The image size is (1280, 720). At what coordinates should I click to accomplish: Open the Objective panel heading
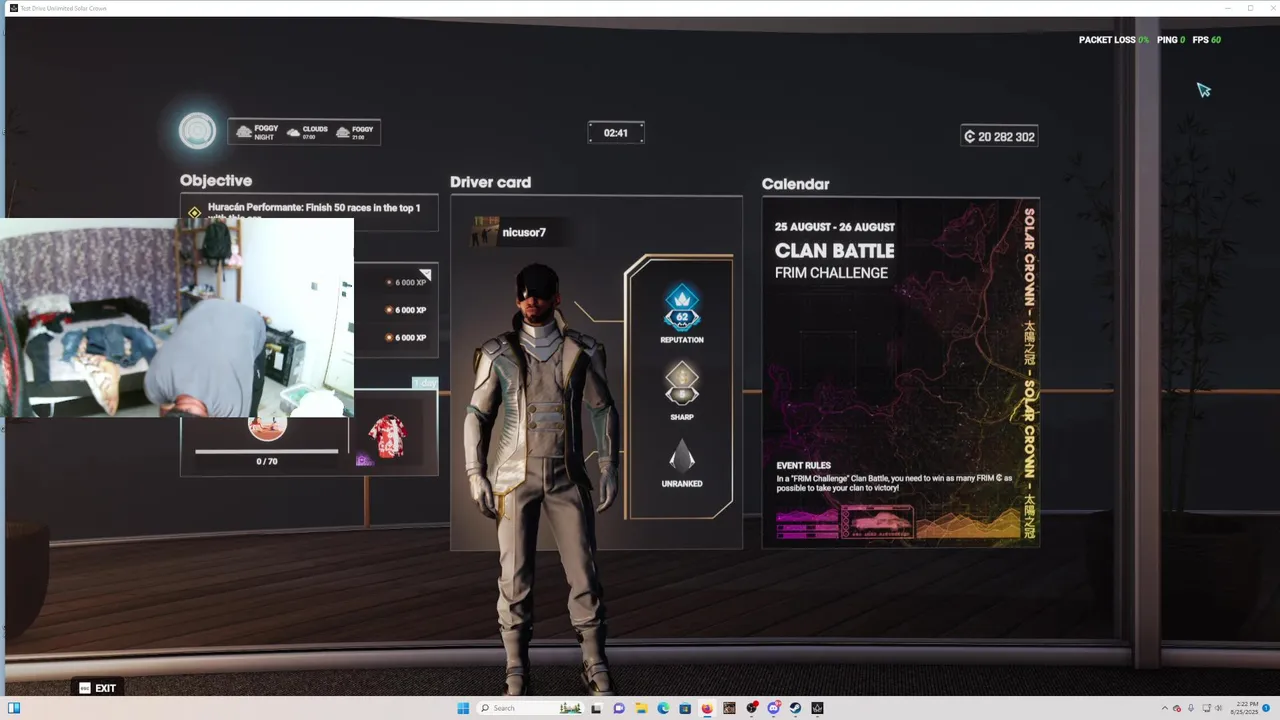click(x=216, y=181)
